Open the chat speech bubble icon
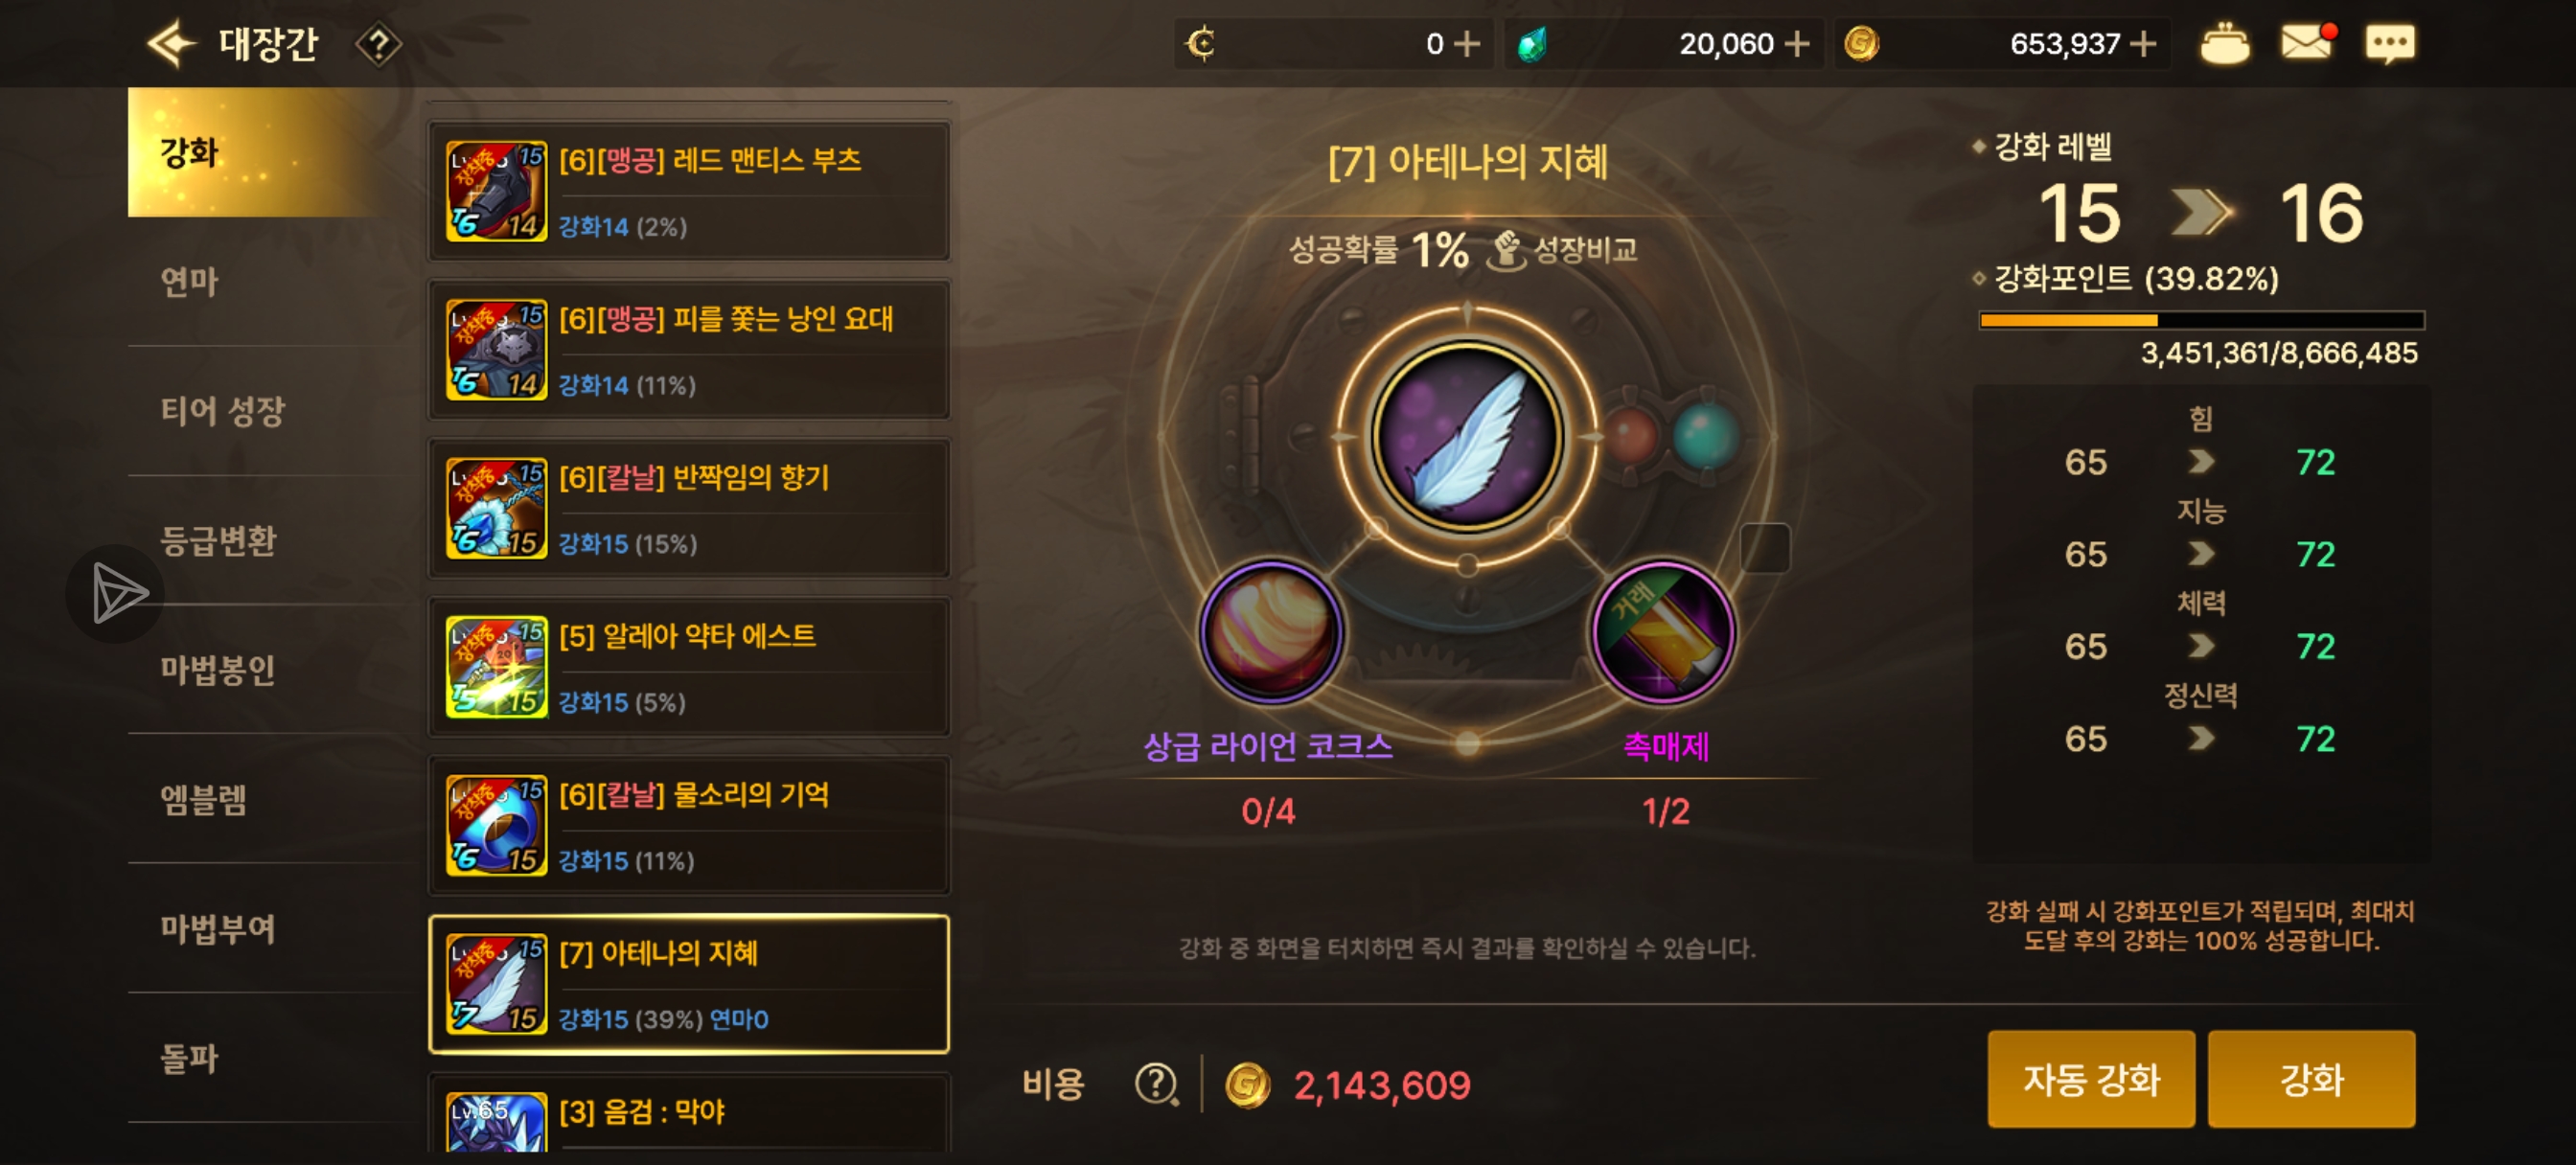Image resolution: width=2576 pixels, height=1165 pixels. pos(2390,43)
